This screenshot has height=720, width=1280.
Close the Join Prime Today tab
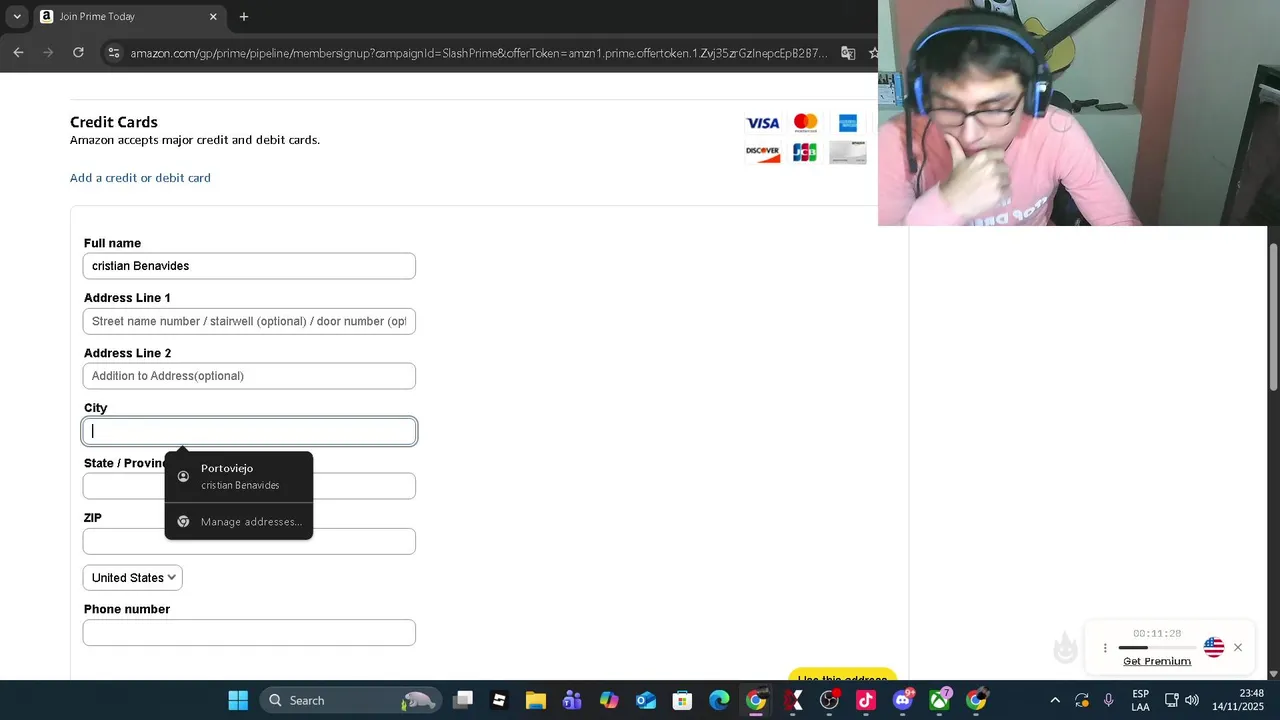click(x=213, y=16)
